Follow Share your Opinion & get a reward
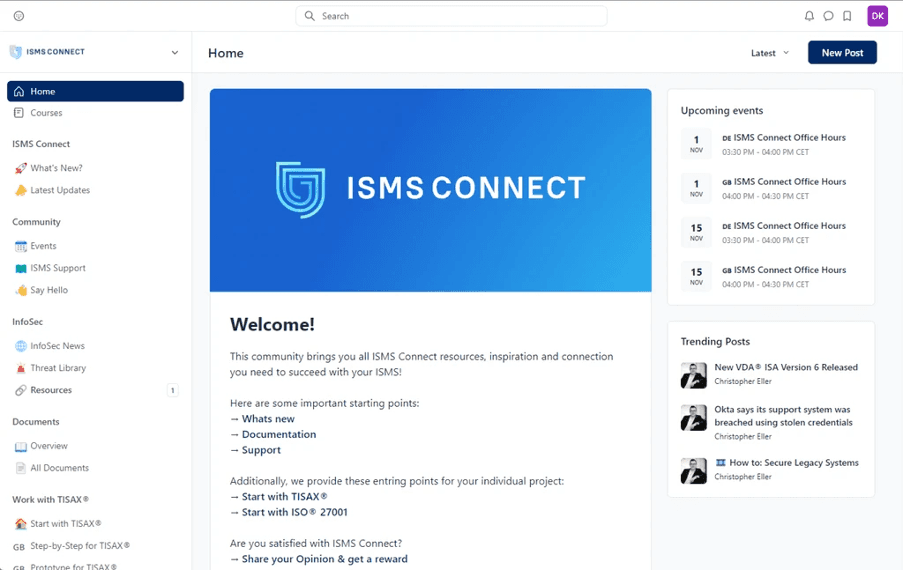The image size is (904, 570). pos(325,559)
